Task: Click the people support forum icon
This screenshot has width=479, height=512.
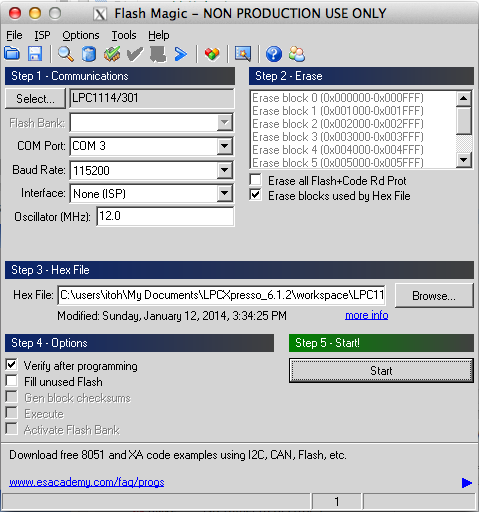Action: (297, 54)
